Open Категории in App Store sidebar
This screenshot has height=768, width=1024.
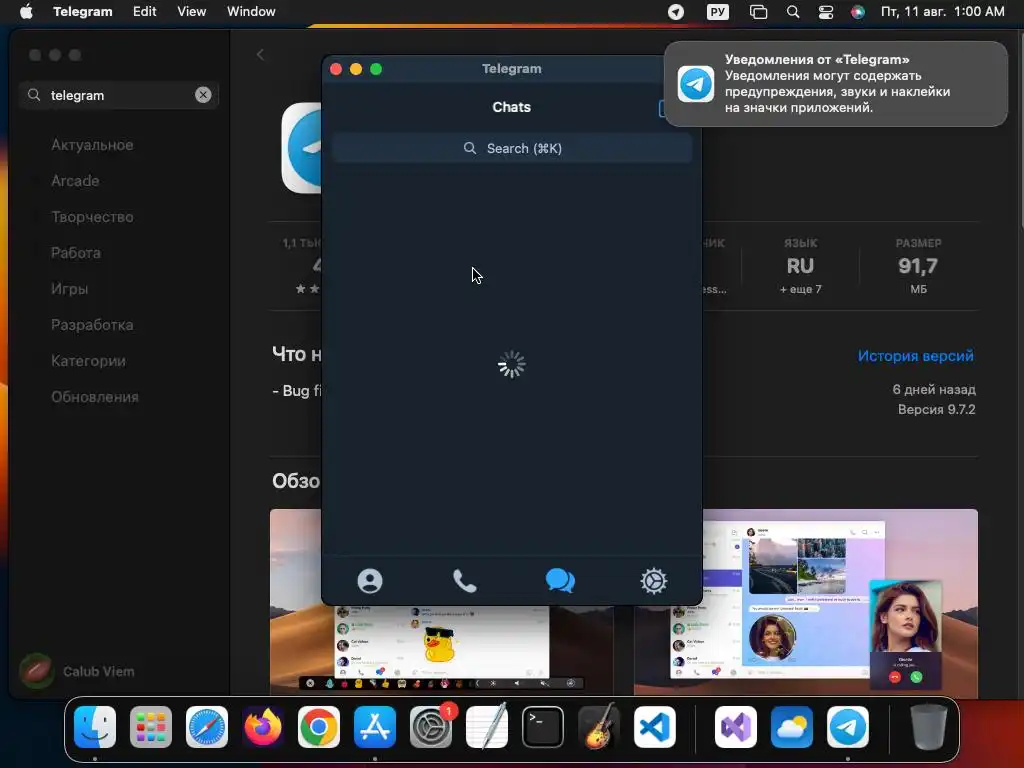pos(88,360)
